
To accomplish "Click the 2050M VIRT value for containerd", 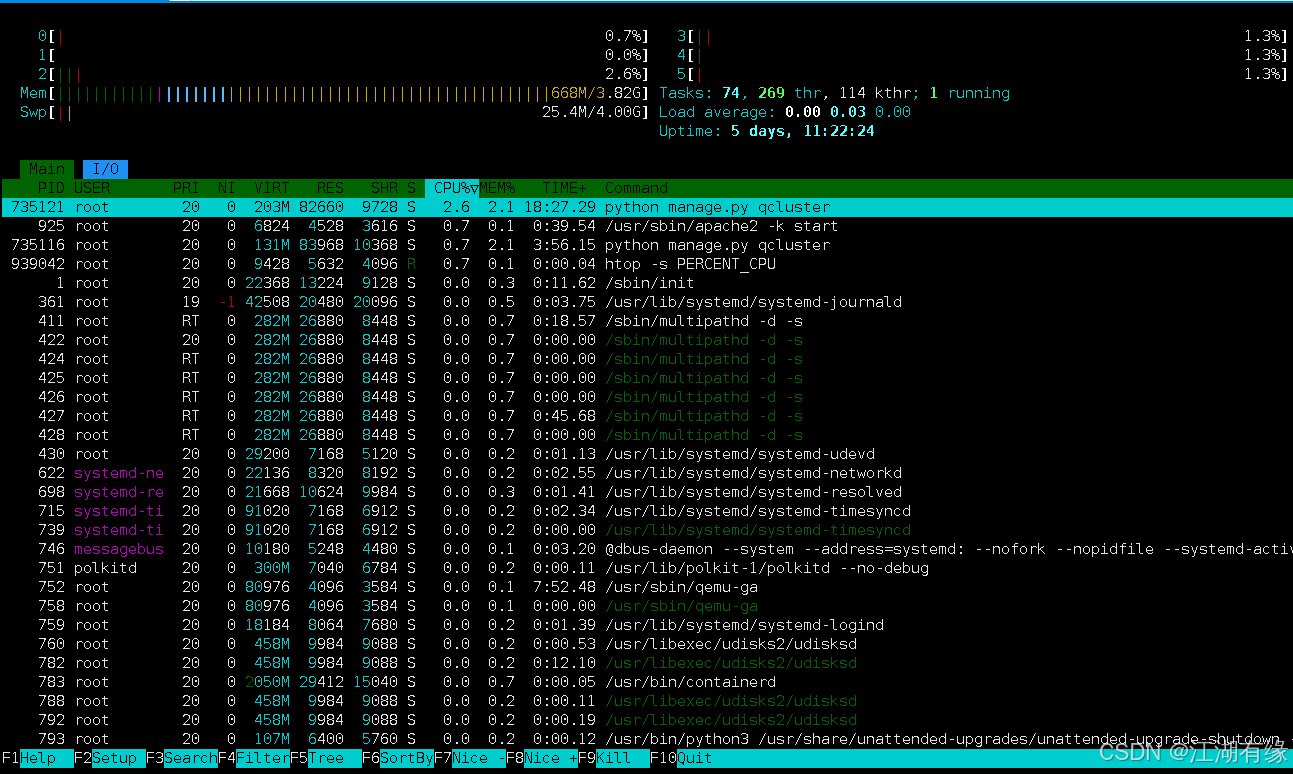I will coord(268,682).
